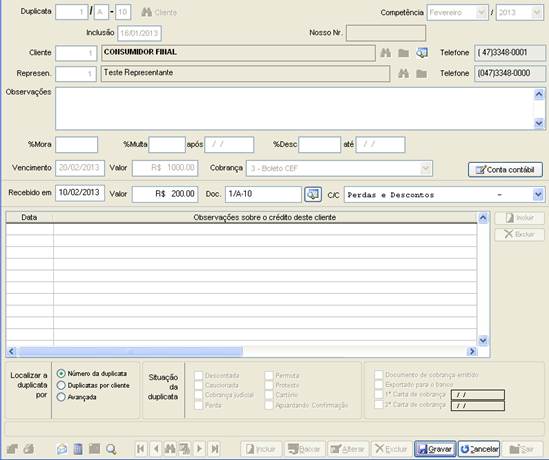The image size is (549, 460).
Task: Toggle Exportado para o banco checkbox
Action: pos(378,384)
